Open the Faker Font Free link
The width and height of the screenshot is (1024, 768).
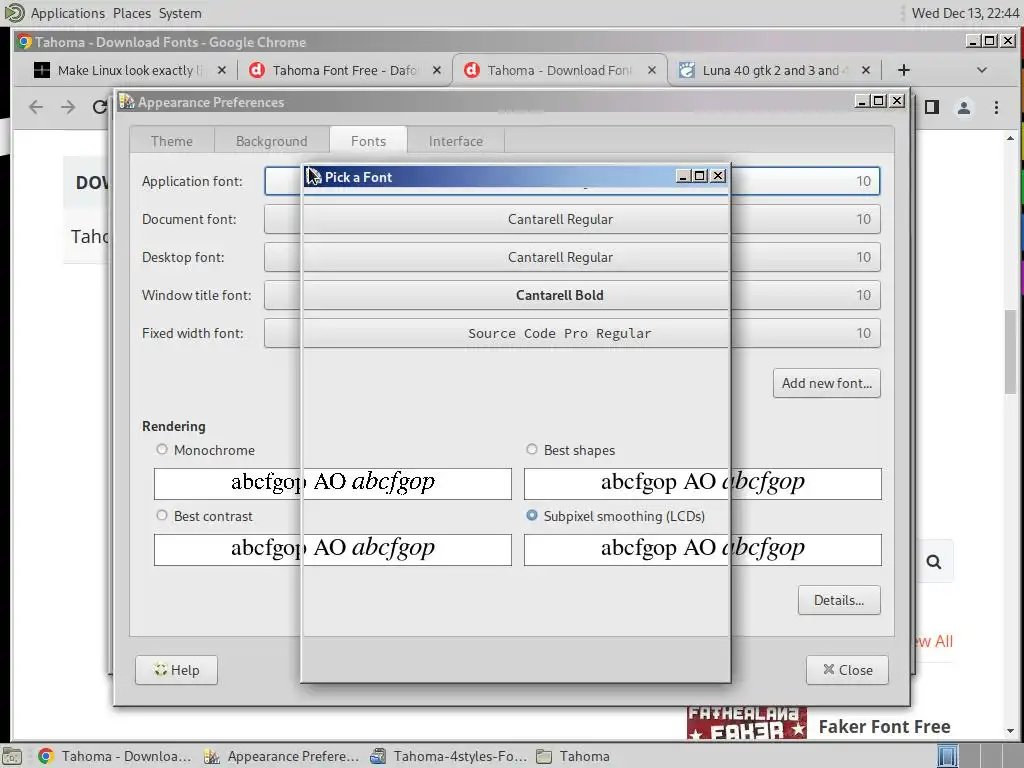click(884, 727)
